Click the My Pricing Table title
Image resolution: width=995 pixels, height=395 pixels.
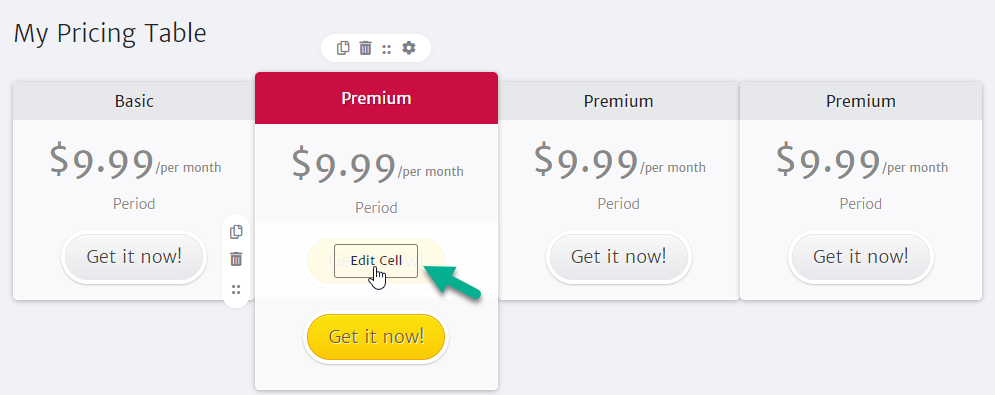click(x=110, y=33)
